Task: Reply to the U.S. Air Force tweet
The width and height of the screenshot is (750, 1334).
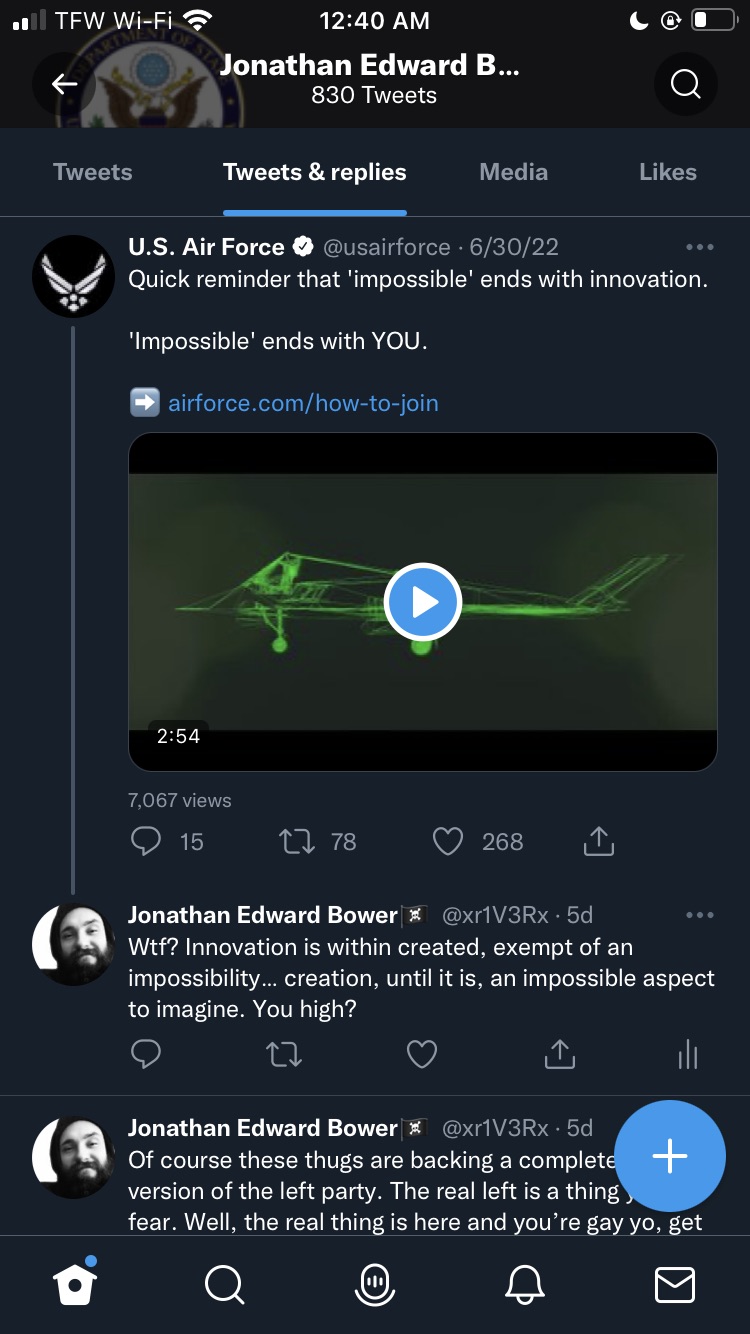Action: (146, 841)
